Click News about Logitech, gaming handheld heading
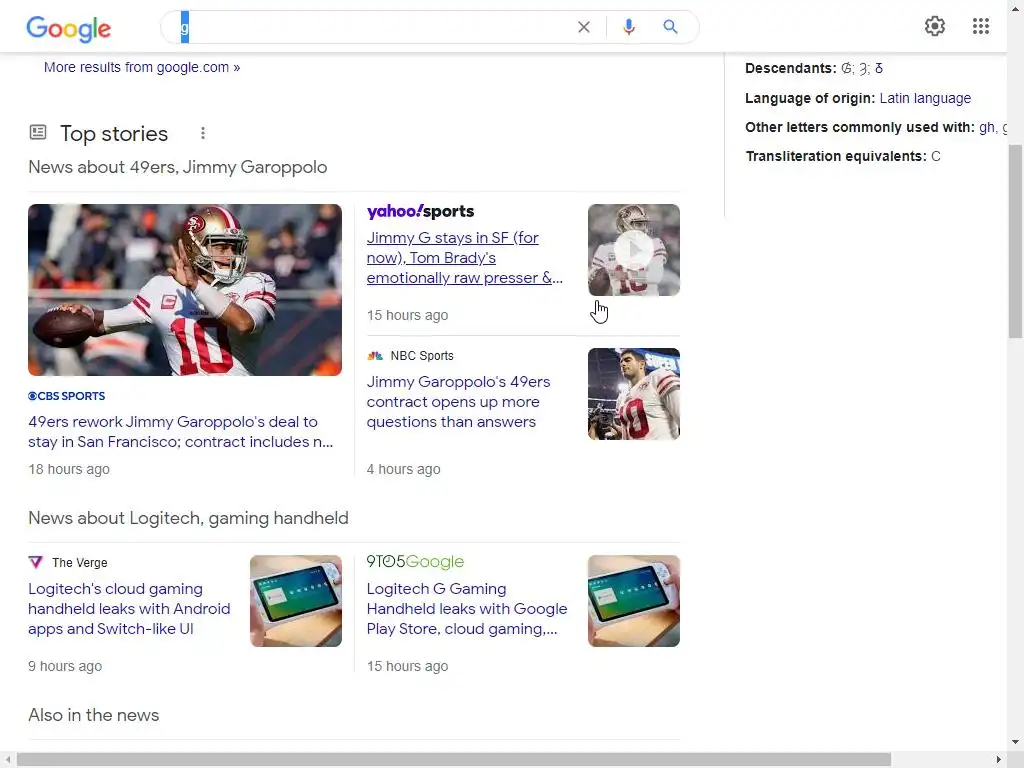 [x=188, y=518]
